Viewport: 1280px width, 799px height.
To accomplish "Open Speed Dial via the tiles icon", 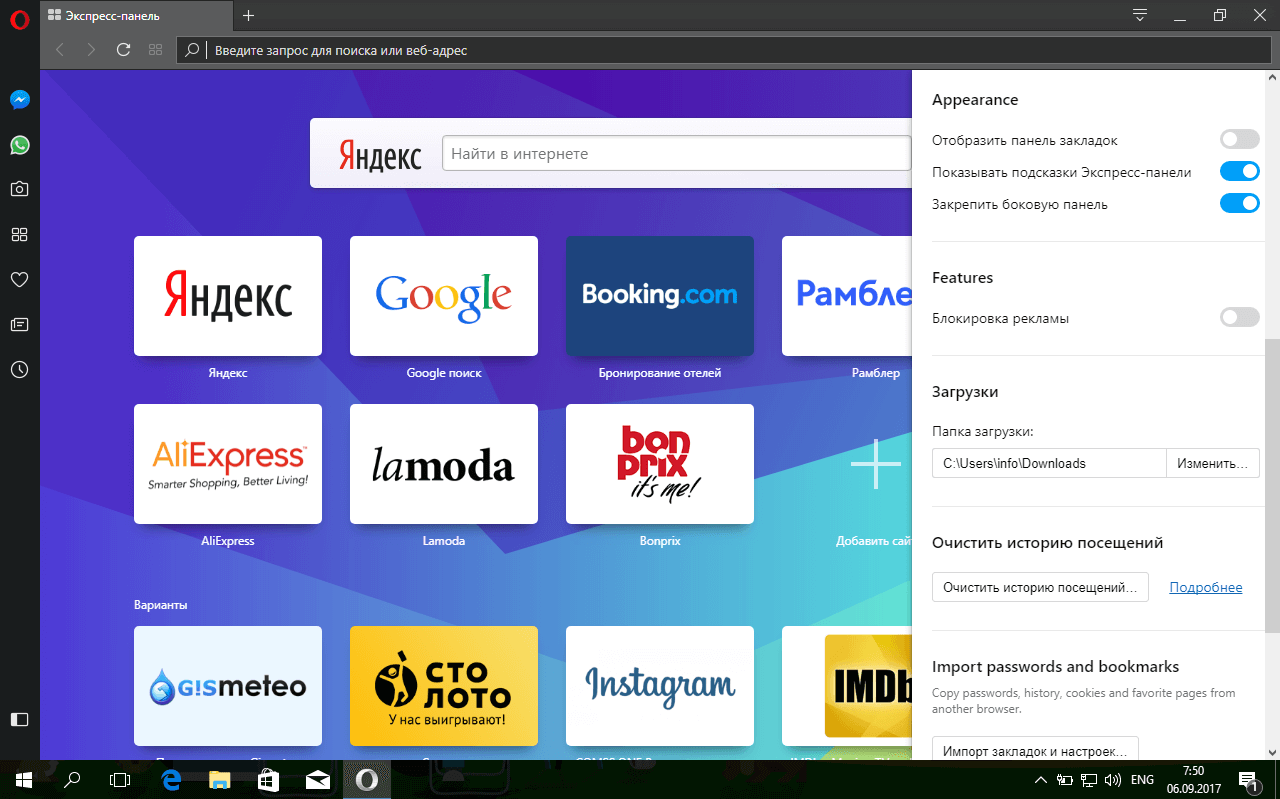I will coord(19,234).
